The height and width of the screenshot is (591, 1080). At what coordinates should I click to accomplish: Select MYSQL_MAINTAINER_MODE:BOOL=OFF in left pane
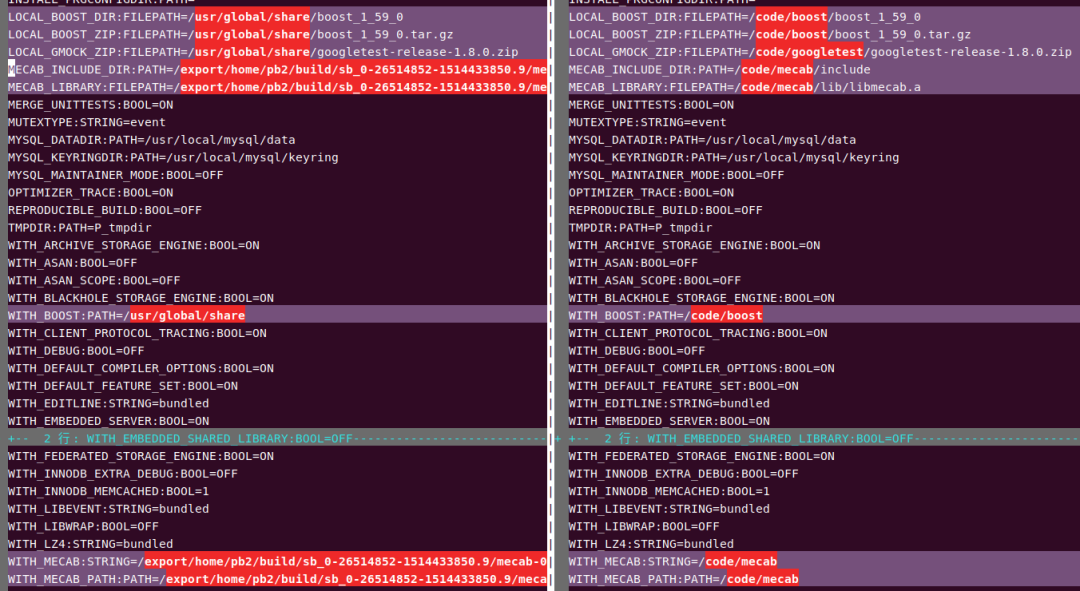[x=116, y=175]
